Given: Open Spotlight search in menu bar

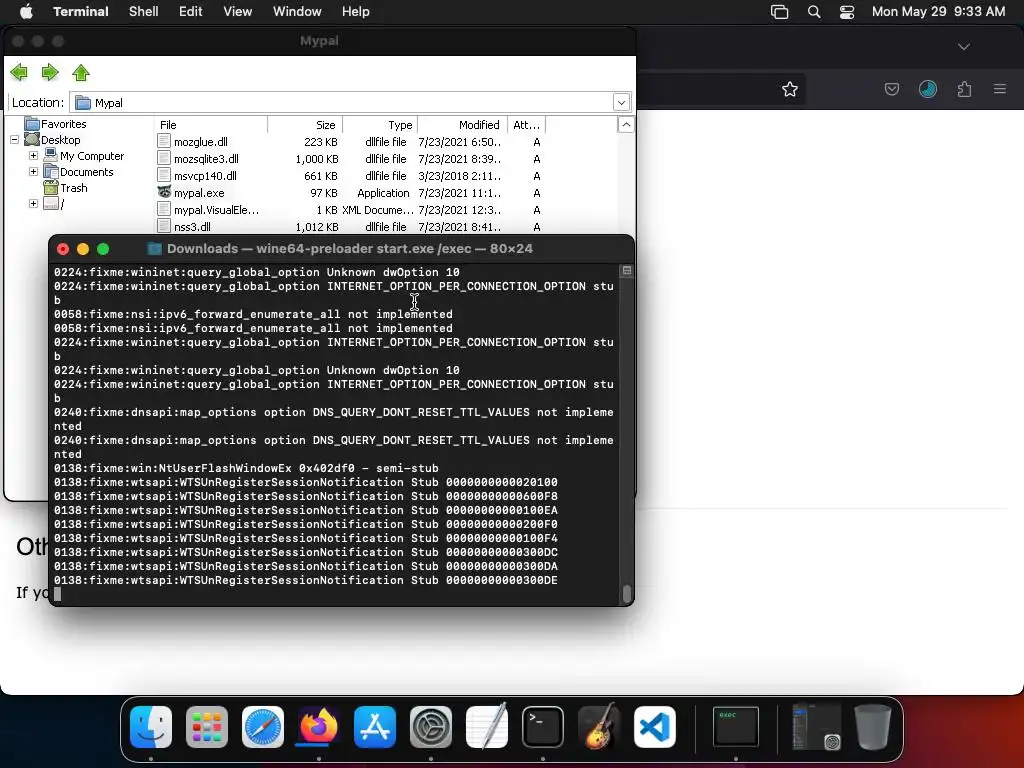Looking at the screenshot, I should (x=814, y=12).
